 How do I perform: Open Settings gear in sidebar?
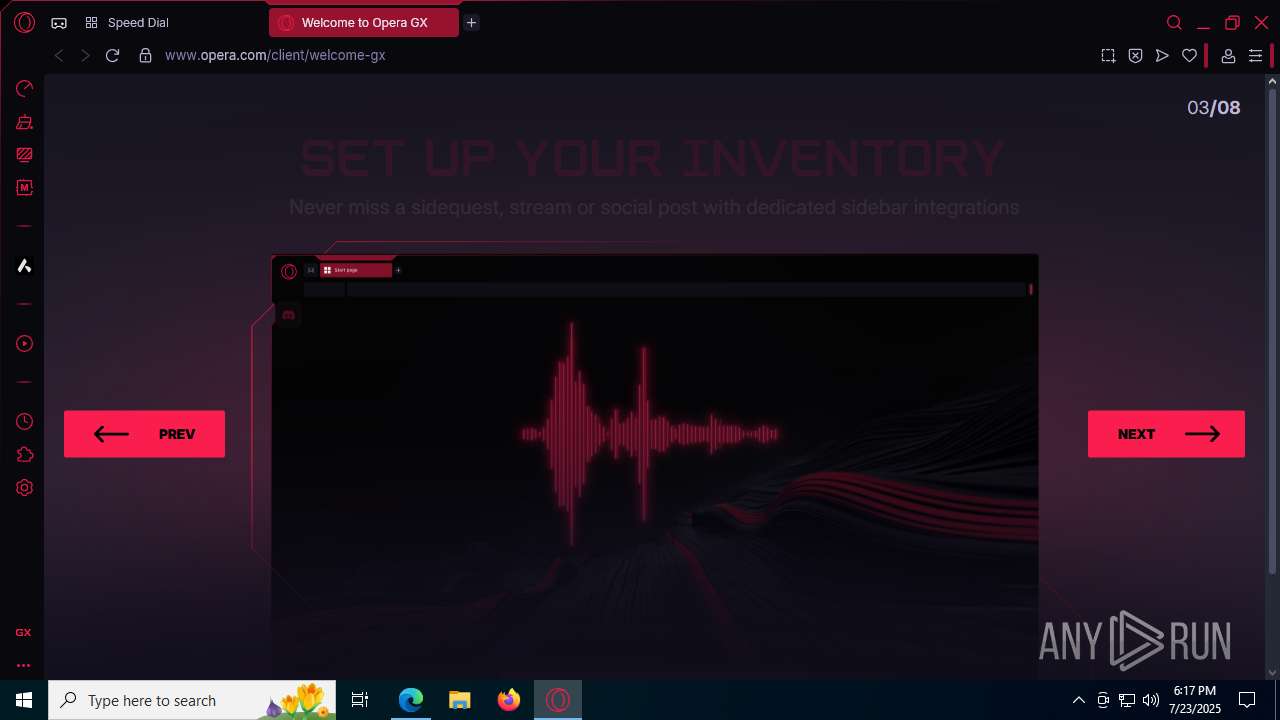(25, 488)
